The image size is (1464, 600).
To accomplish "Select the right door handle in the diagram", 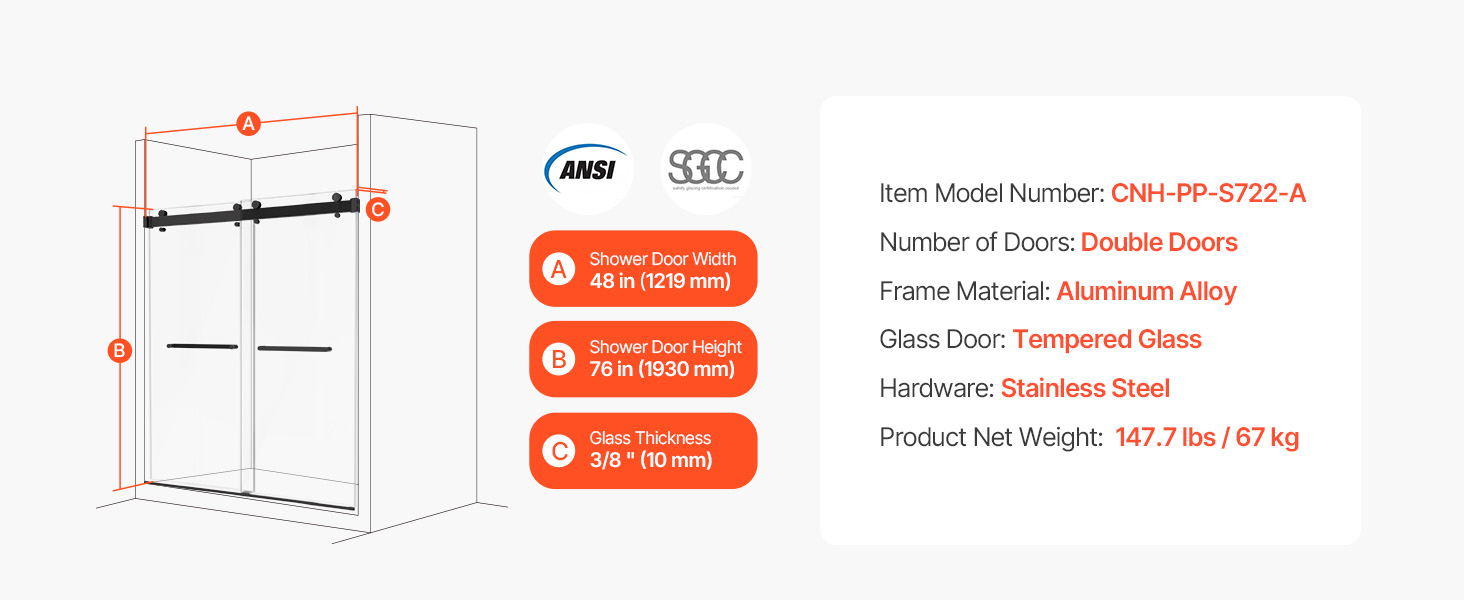I will tap(294, 349).
